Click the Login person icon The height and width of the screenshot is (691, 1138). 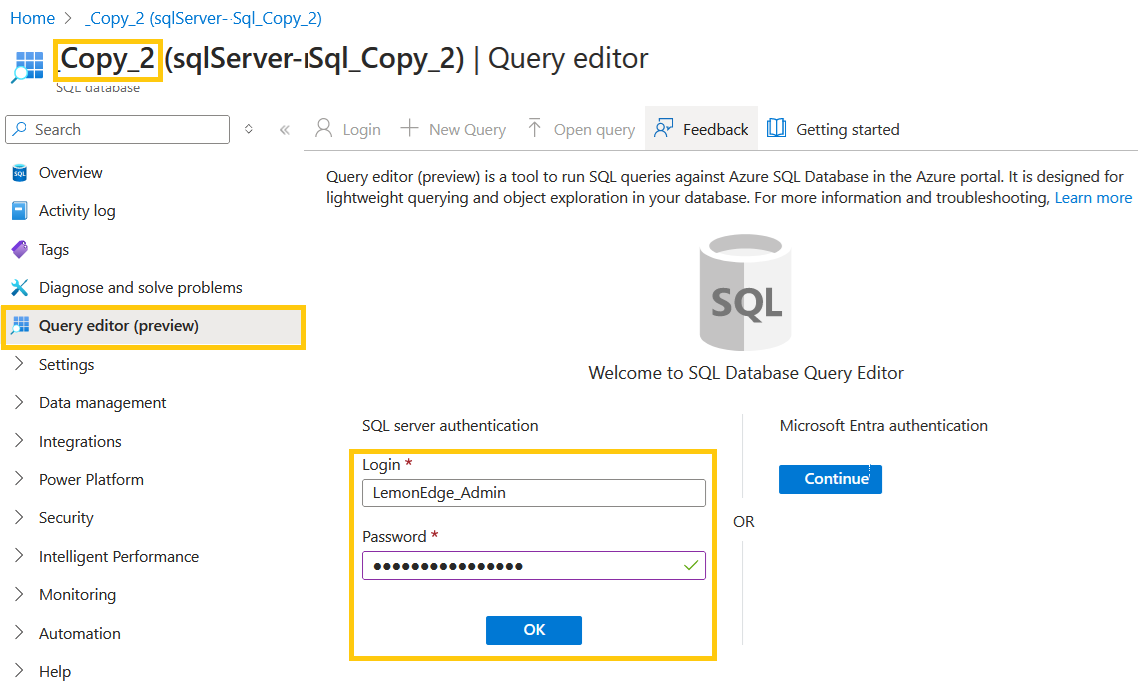(324, 128)
